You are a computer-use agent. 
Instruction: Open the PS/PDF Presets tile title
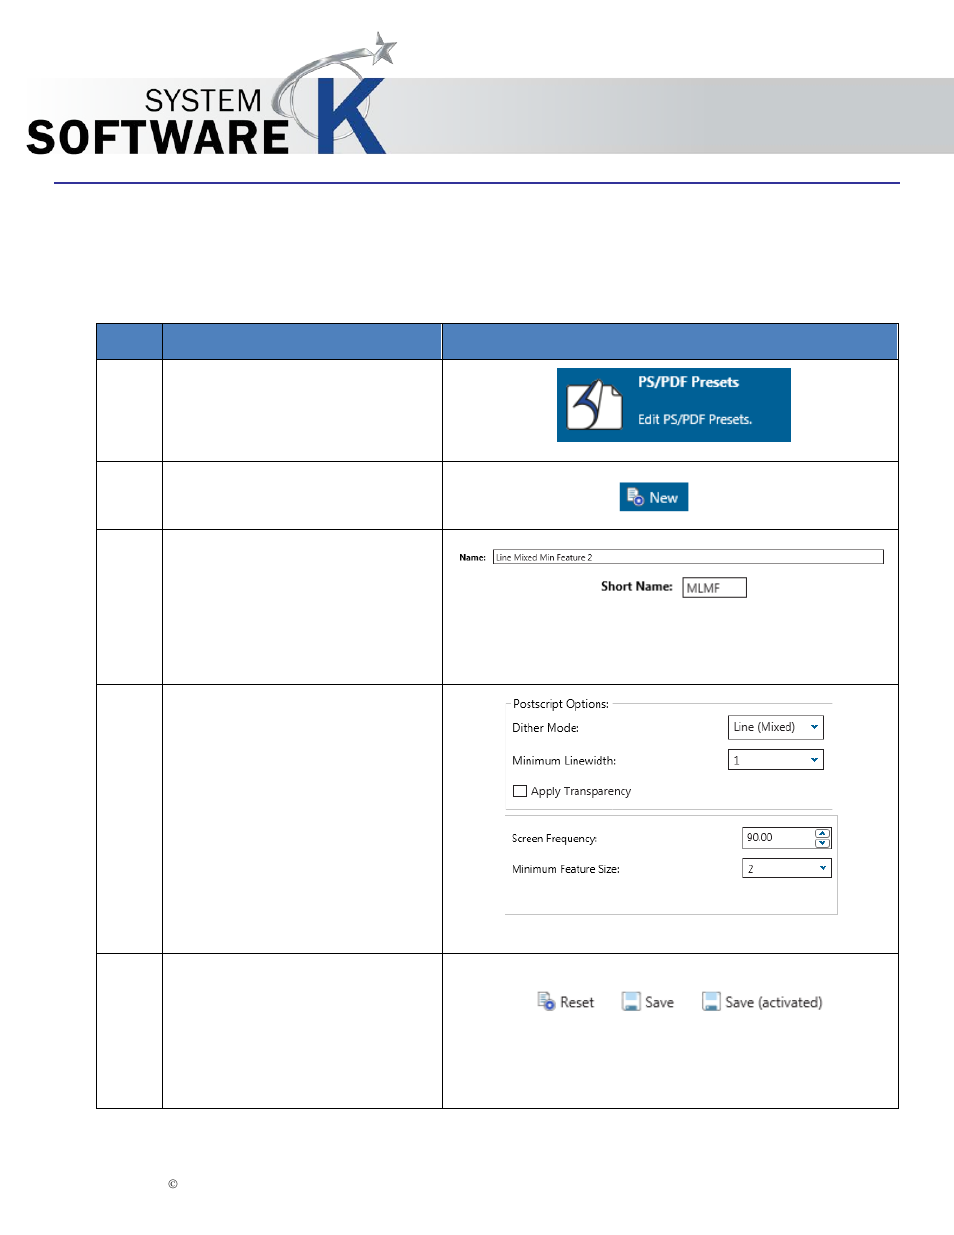click(688, 382)
